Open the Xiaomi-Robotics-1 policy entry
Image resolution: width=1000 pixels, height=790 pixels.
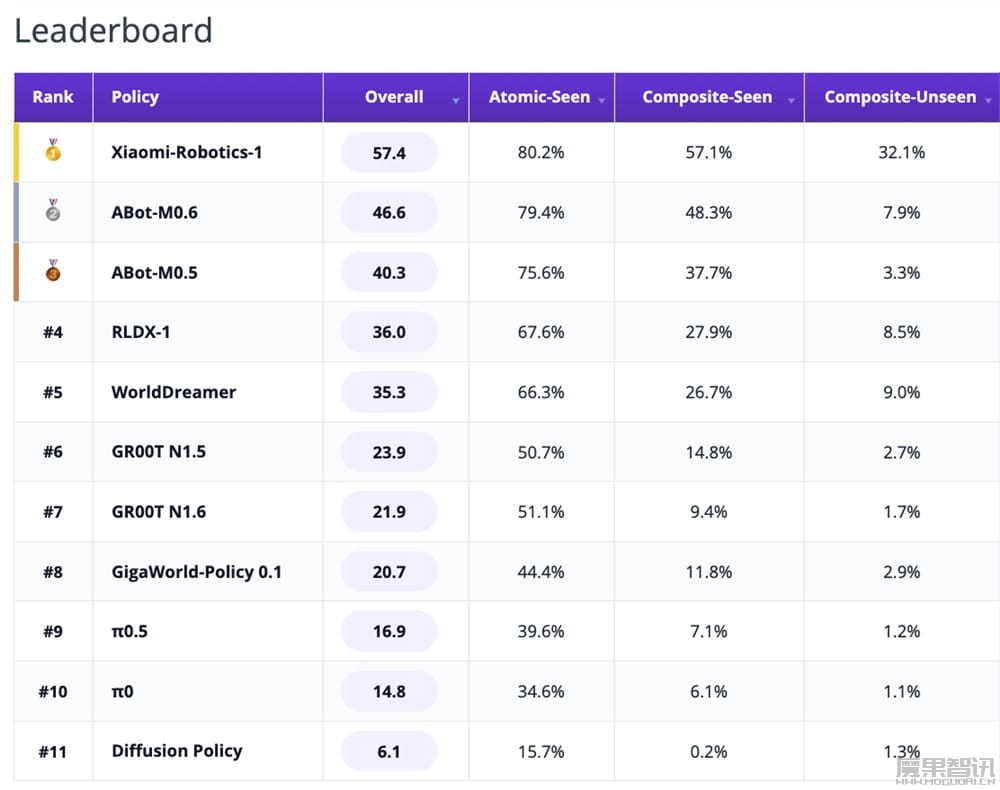(x=186, y=152)
